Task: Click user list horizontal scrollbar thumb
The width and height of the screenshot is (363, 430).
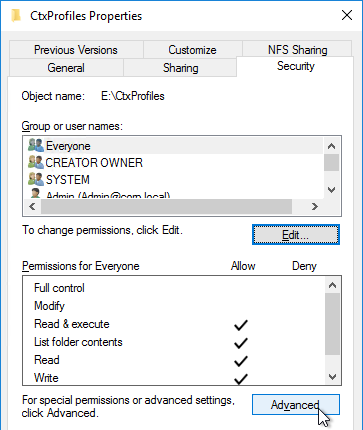Action: (x=166, y=207)
